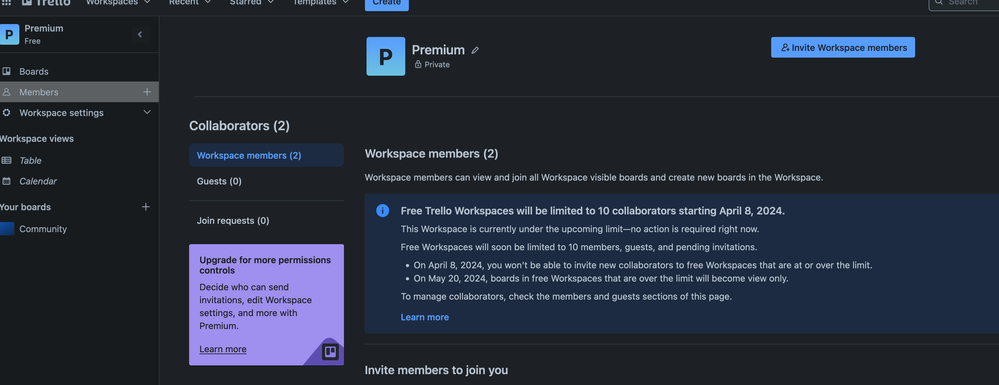Click the Trello logo
Image resolution: width=999 pixels, height=385 pixels.
(46, 2)
